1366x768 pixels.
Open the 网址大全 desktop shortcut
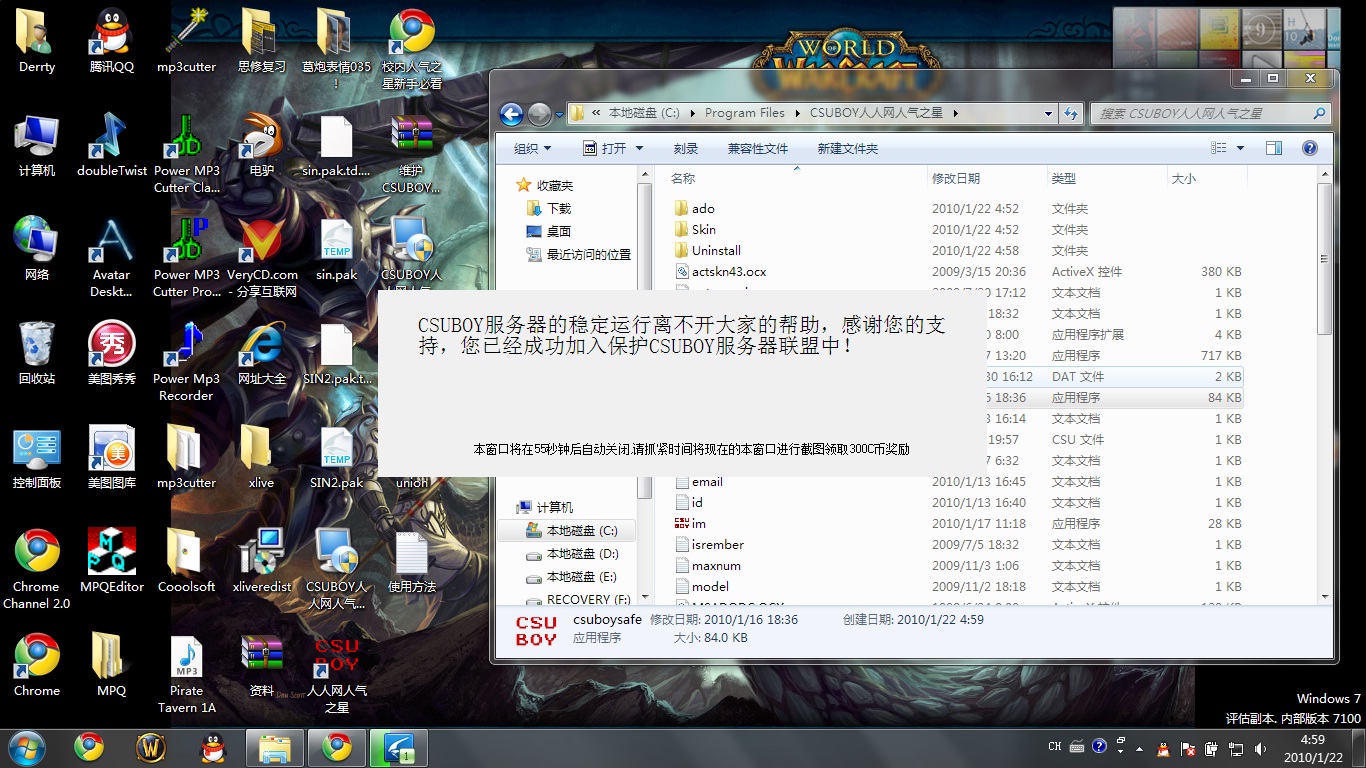pyautogui.click(x=262, y=354)
